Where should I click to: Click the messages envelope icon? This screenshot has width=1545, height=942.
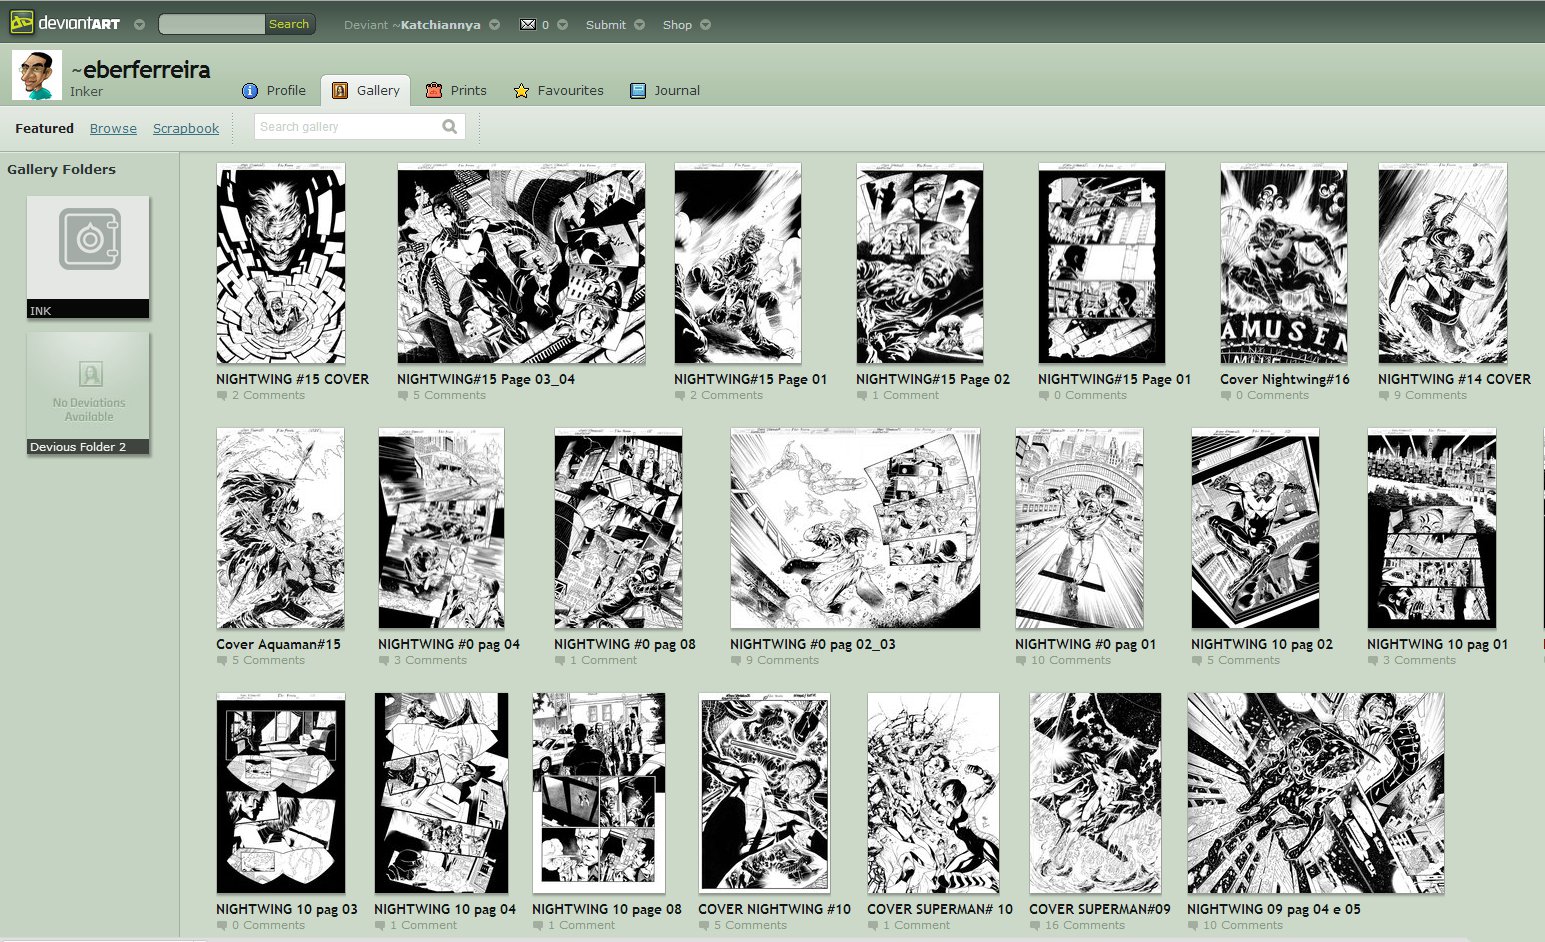click(528, 25)
